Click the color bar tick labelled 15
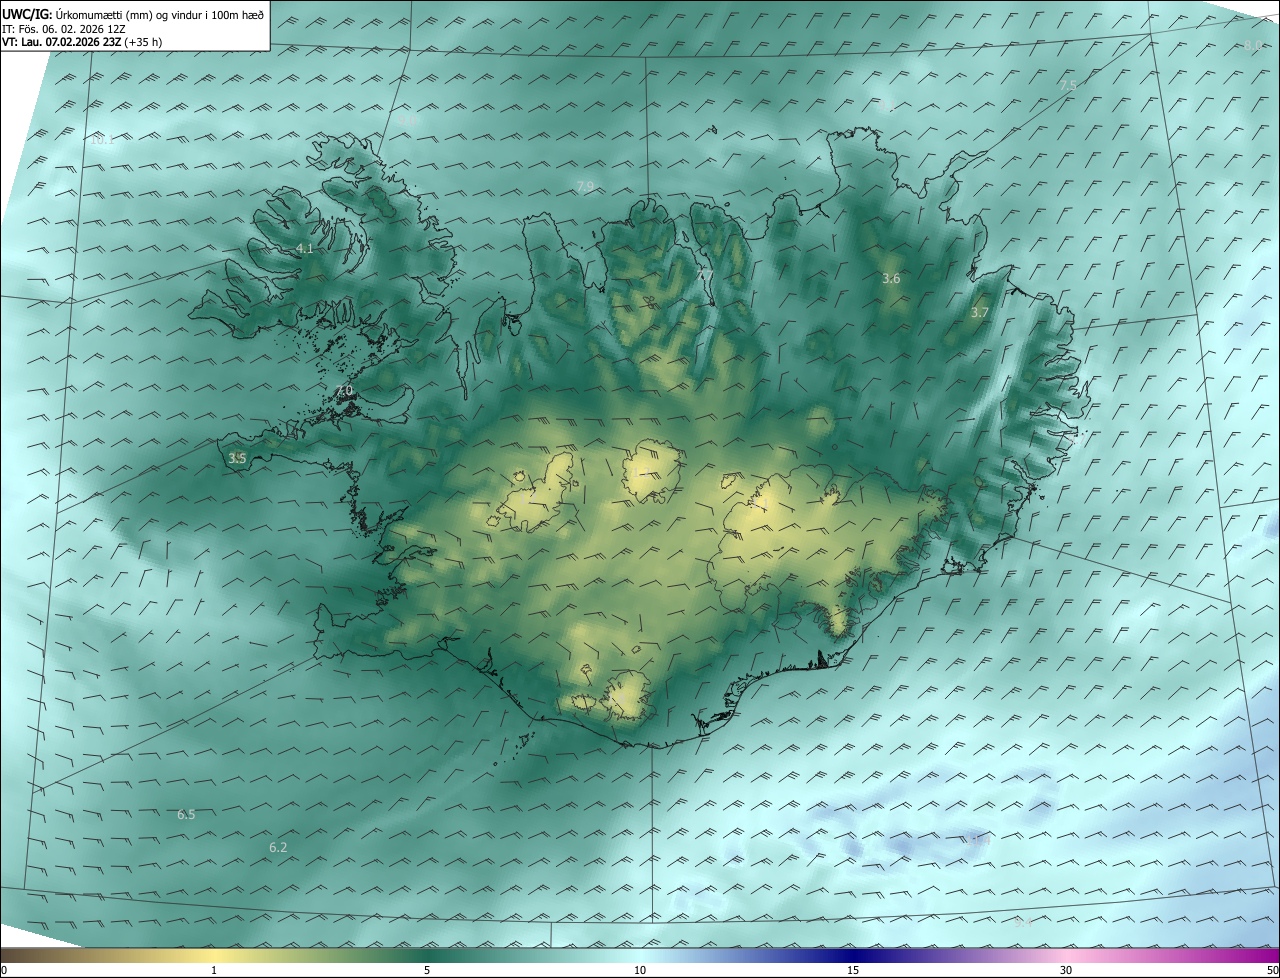This screenshot has width=1280, height=978. coord(853,970)
